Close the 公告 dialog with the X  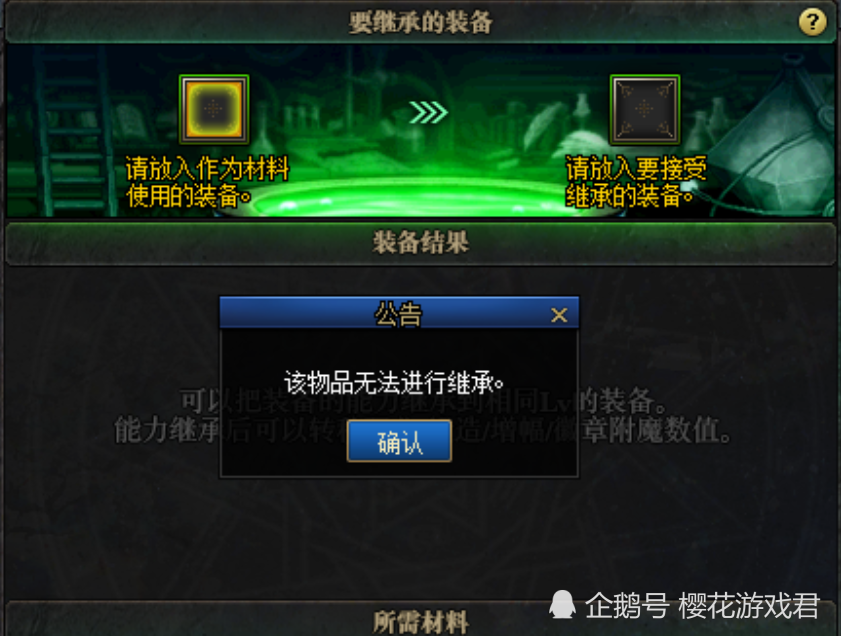[x=559, y=315]
